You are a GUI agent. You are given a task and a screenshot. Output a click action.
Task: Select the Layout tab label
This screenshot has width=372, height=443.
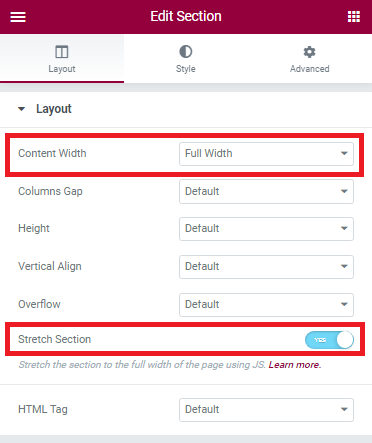click(62, 69)
